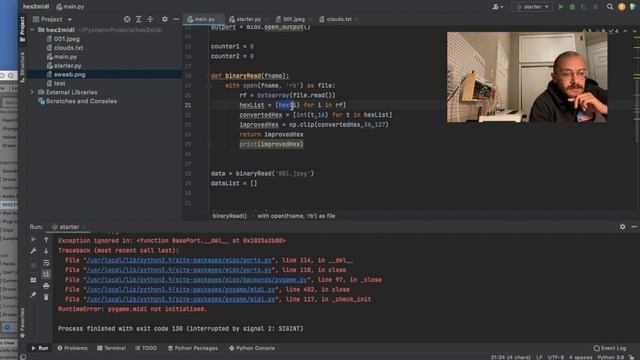This screenshot has height=360, width=640.
Task: Hide the Project panel with minus icon
Action: pyautogui.click(x=176, y=19)
